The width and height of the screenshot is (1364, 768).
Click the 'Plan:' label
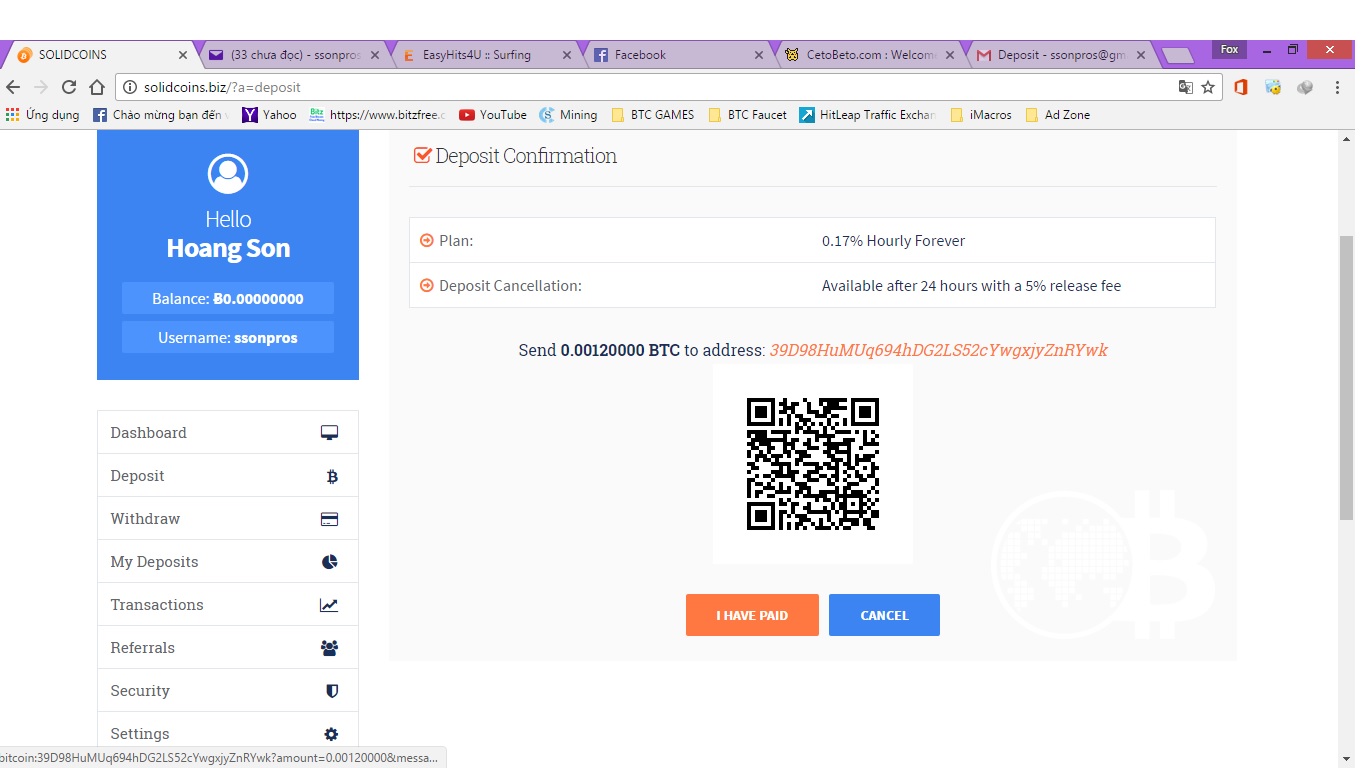tap(456, 241)
